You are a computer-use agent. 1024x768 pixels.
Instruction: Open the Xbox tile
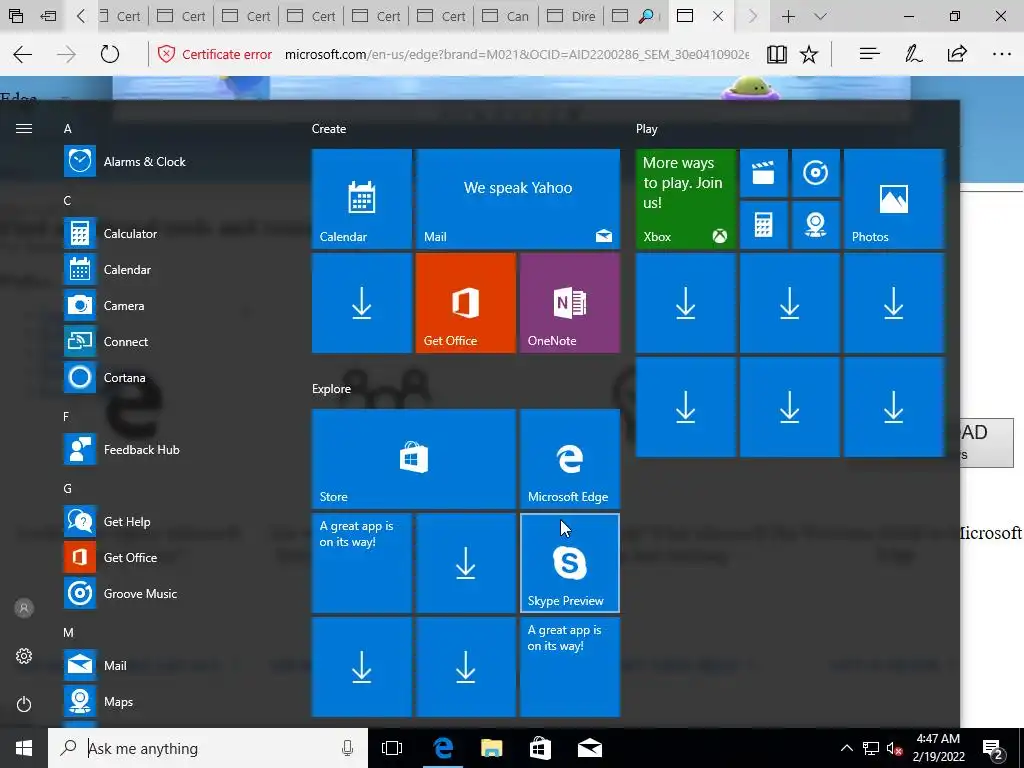tap(686, 199)
